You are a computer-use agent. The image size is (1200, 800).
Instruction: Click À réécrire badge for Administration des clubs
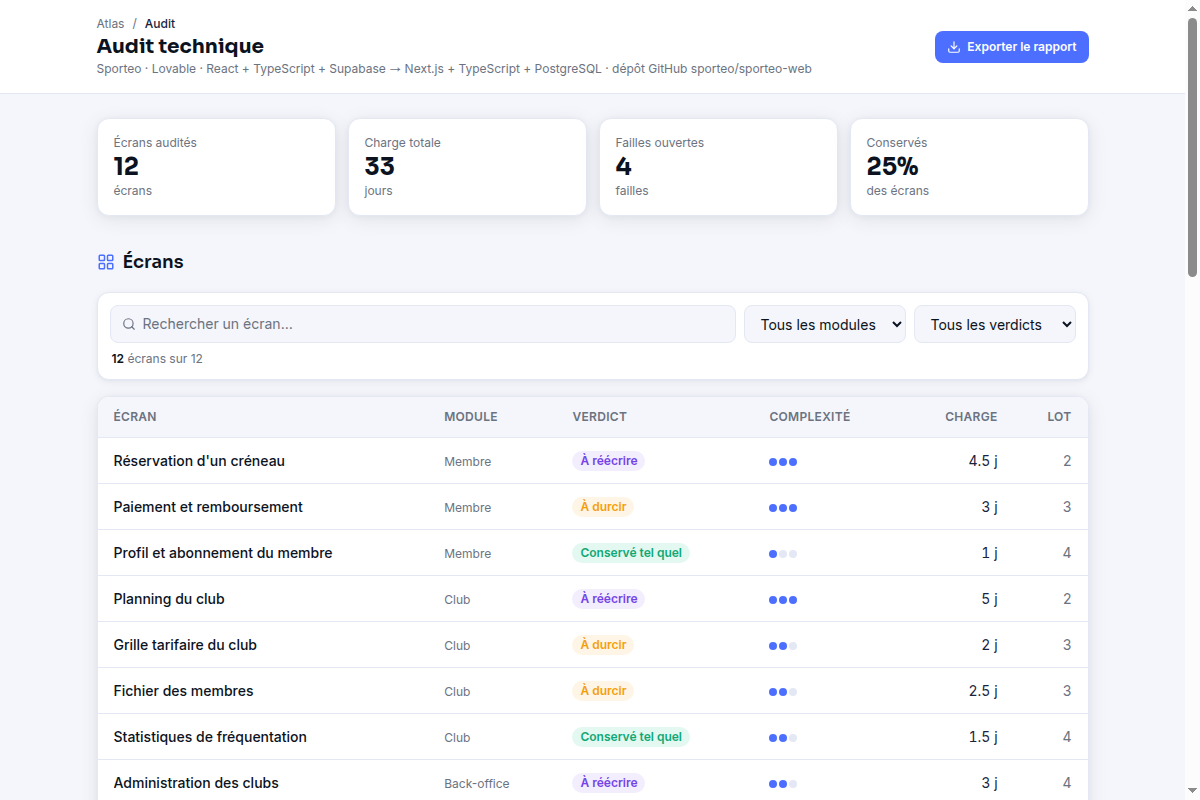(x=609, y=783)
